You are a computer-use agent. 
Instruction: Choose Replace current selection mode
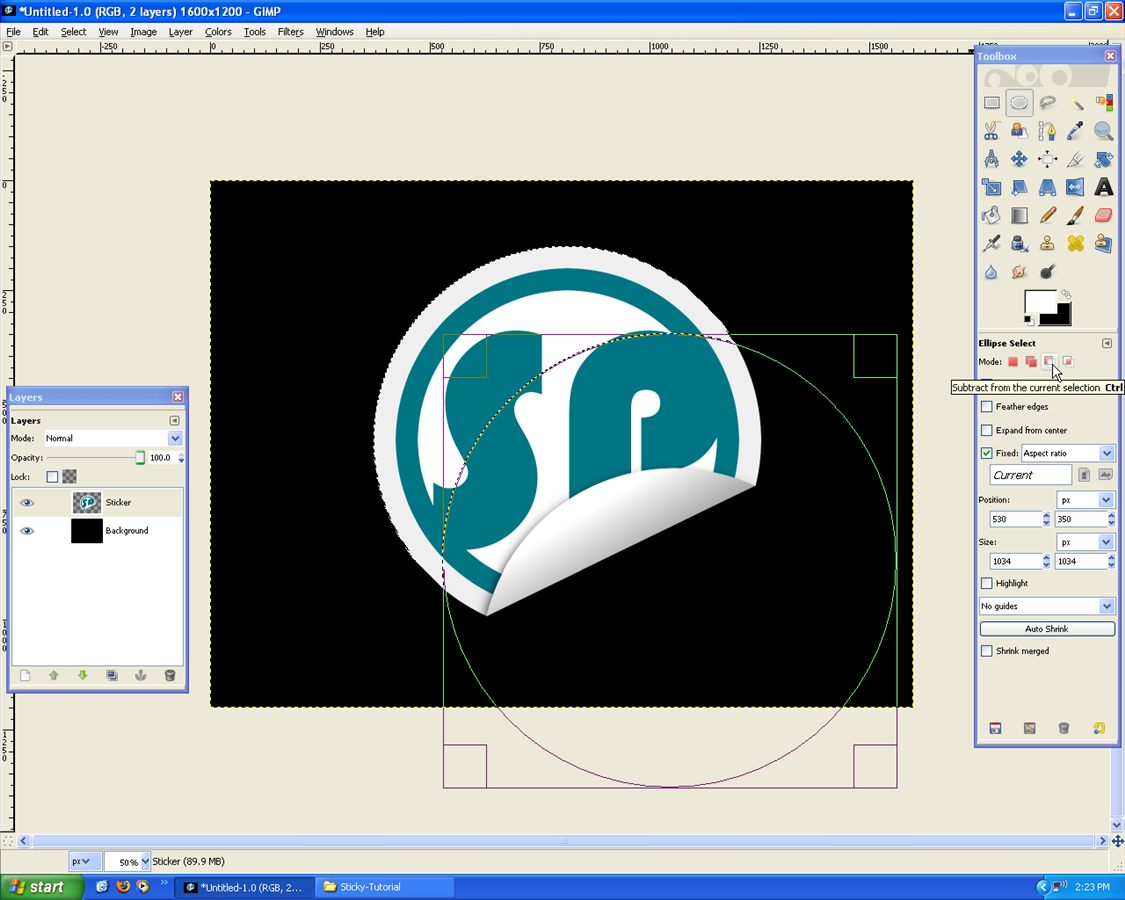1013,362
